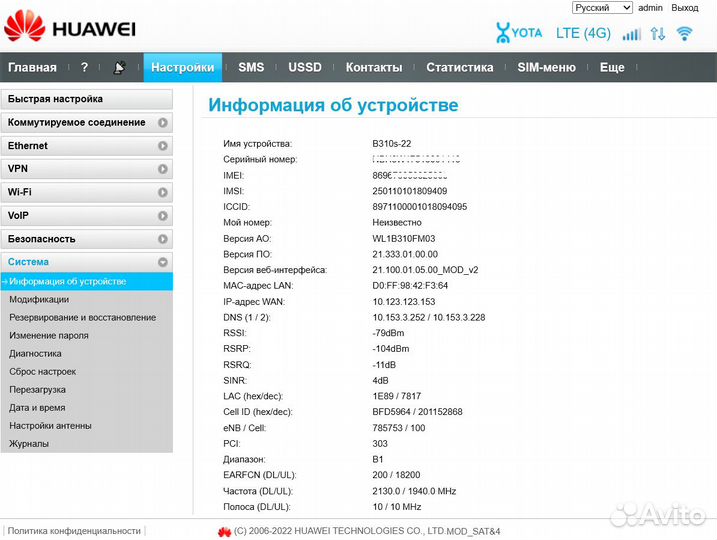The width and height of the screenshot is (717, 540).
Task: Click IMSI value 250110101809409
Action: pyautogui.click(x=410, y=191)
